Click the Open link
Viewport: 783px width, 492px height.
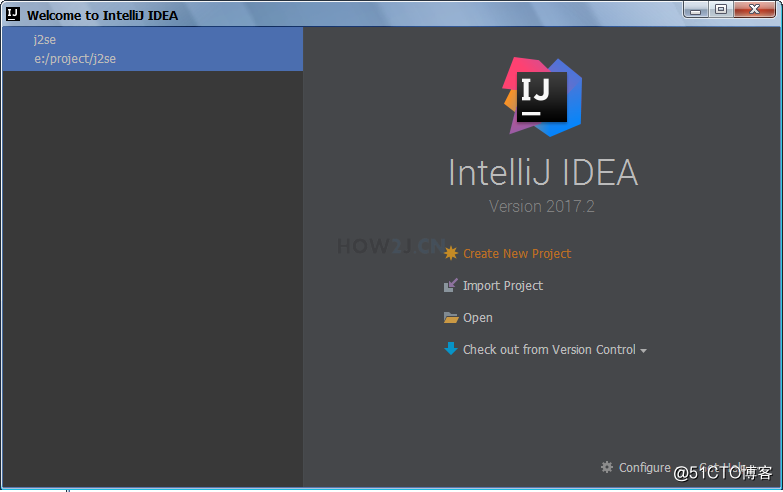point(477,318)
